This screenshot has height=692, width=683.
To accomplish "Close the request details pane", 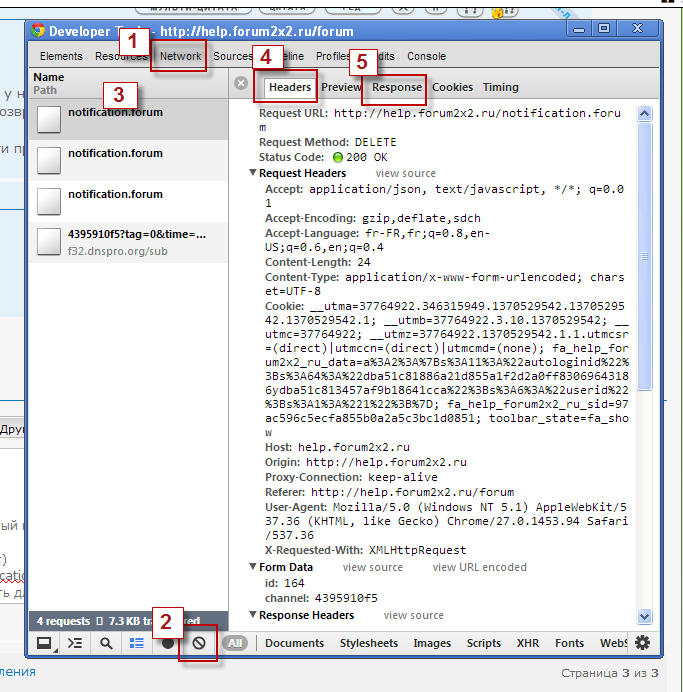I will click(241, 83).
